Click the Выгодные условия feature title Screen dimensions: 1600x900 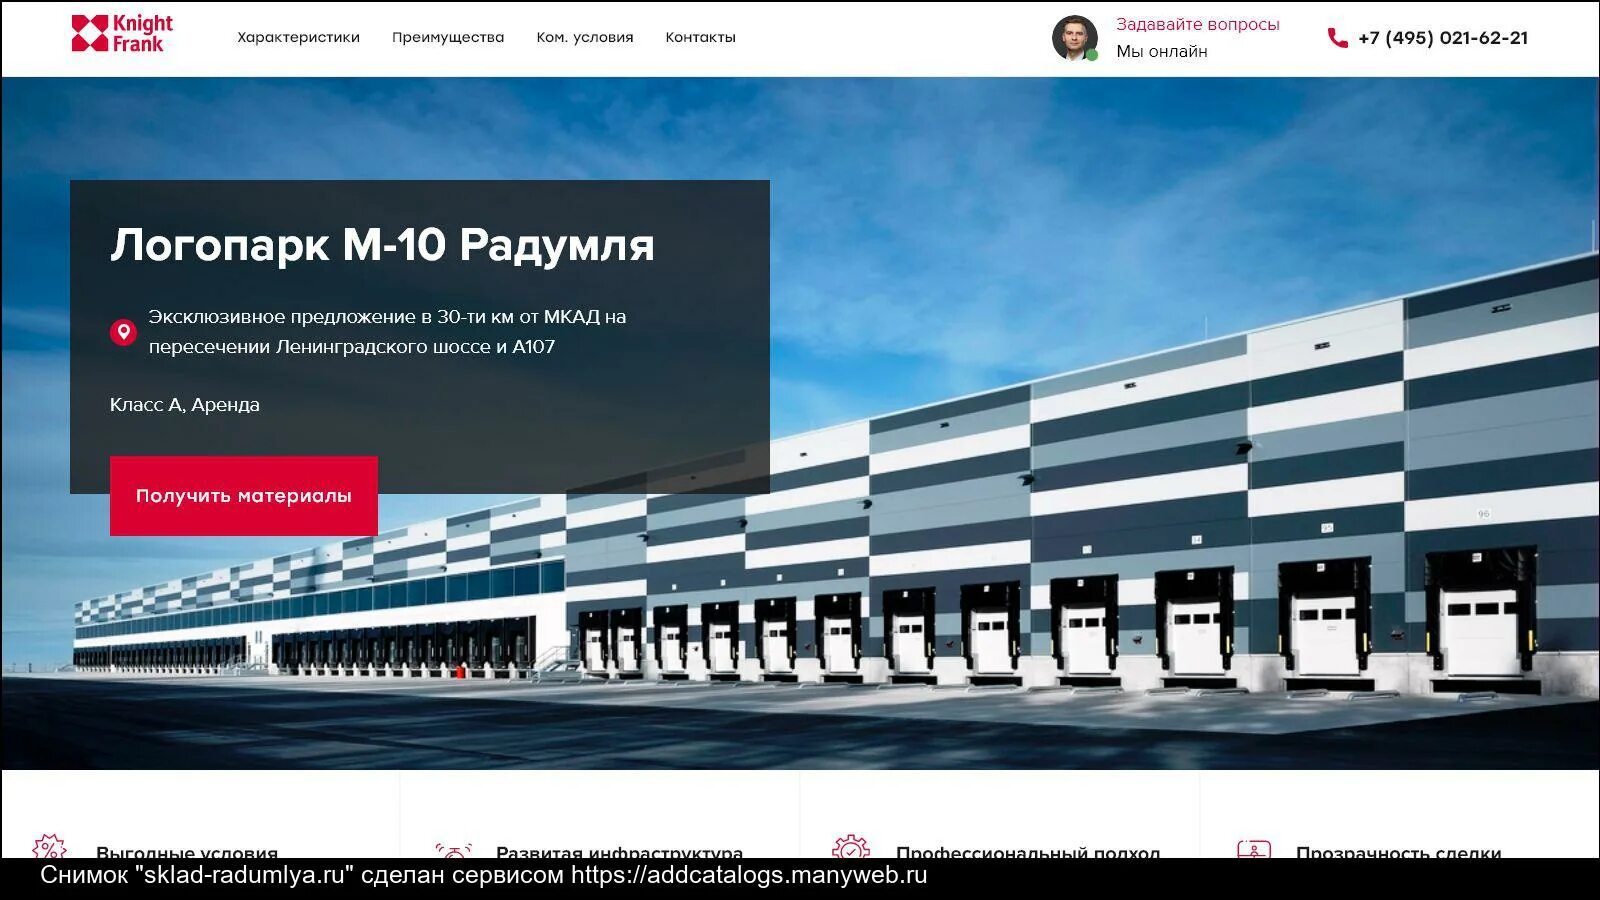pos(187,851)
